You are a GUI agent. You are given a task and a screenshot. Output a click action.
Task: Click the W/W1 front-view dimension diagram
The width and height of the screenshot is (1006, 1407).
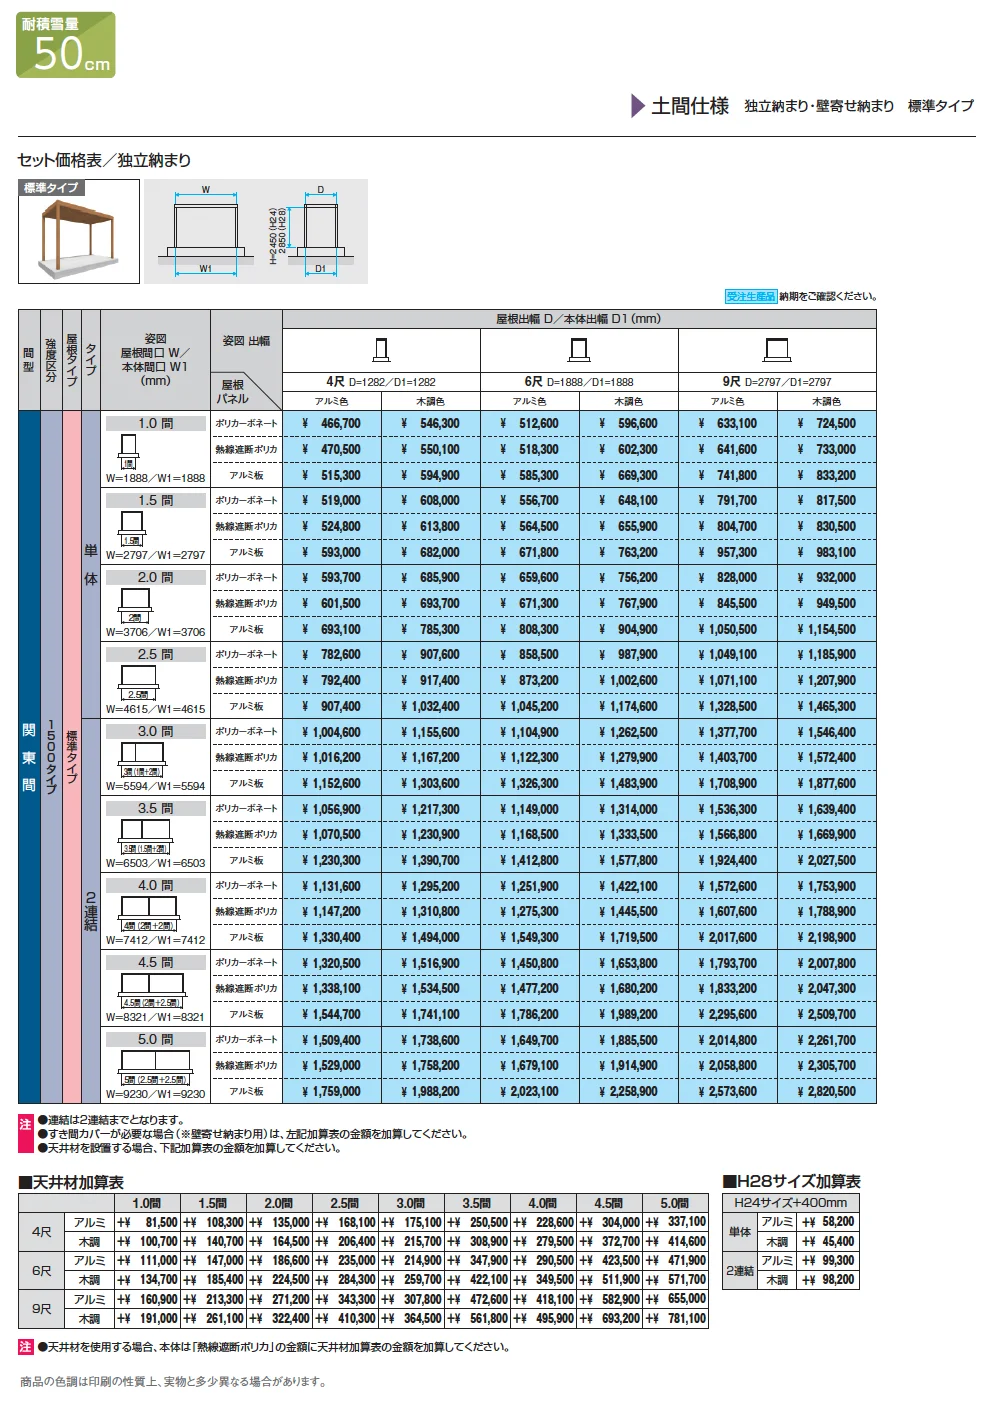click(x=206, y=231)
